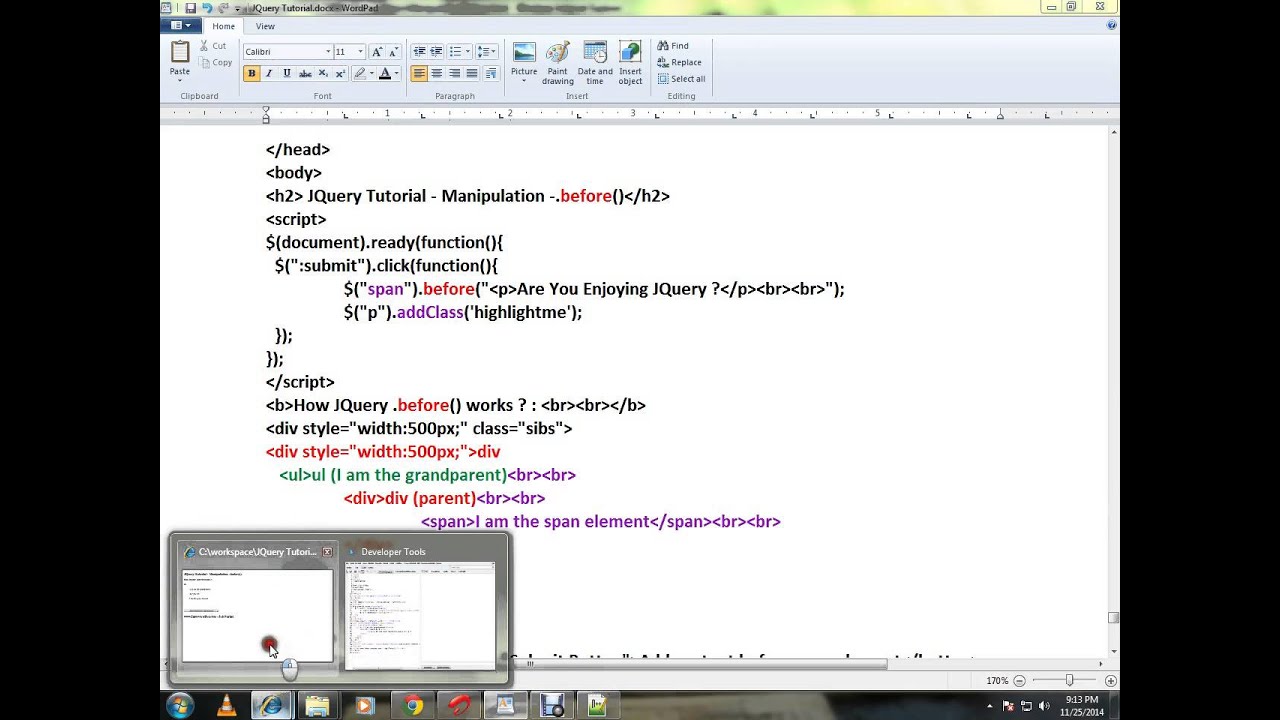Grow font size
This screenshot has height=720, width=1280.
click(377, 52)
